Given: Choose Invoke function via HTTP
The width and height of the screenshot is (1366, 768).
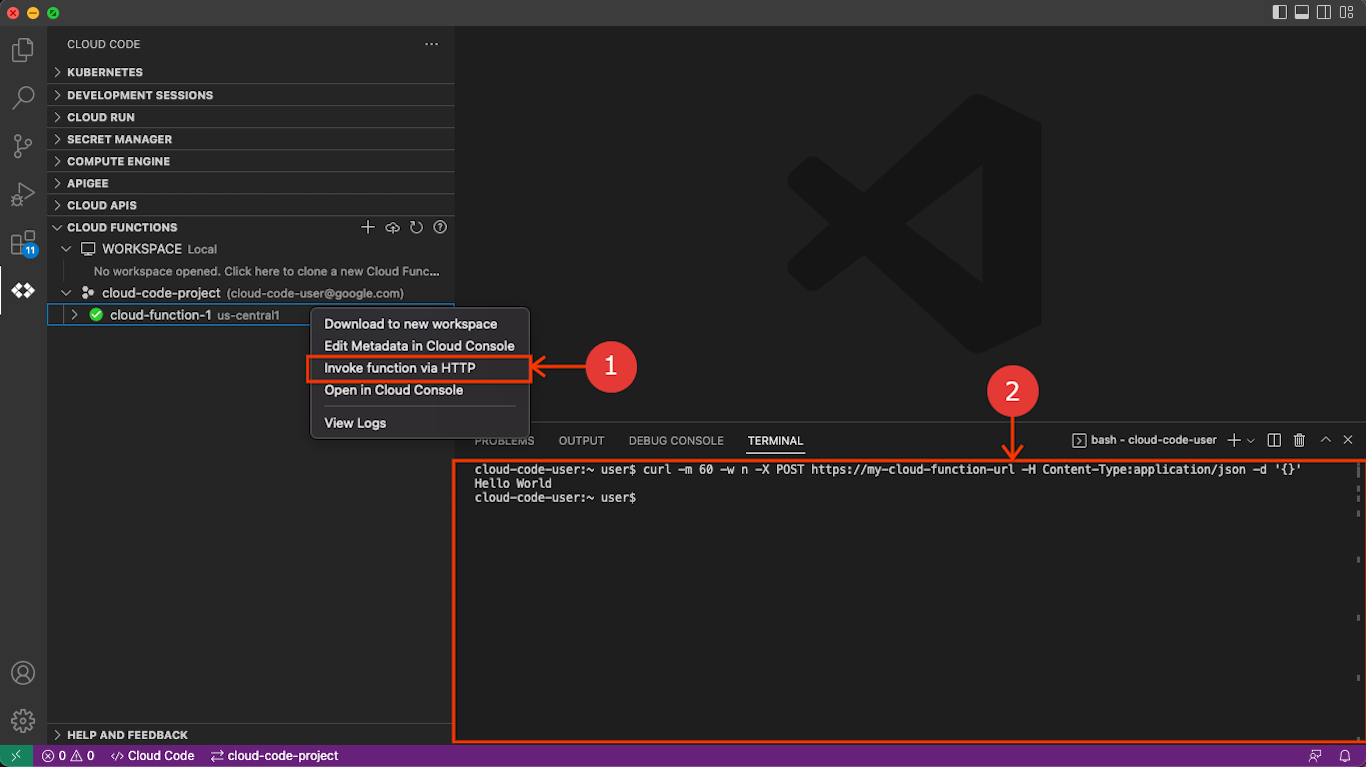Looking at the screenshot, I should 420,368.
